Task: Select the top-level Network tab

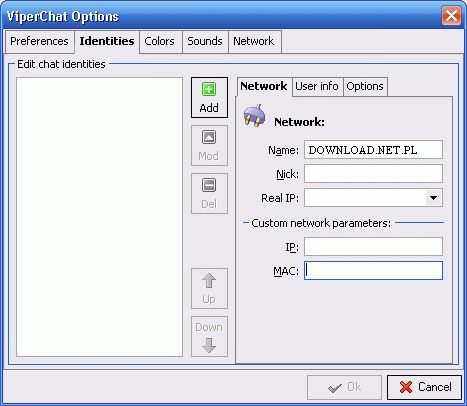Action: point(254,41)
